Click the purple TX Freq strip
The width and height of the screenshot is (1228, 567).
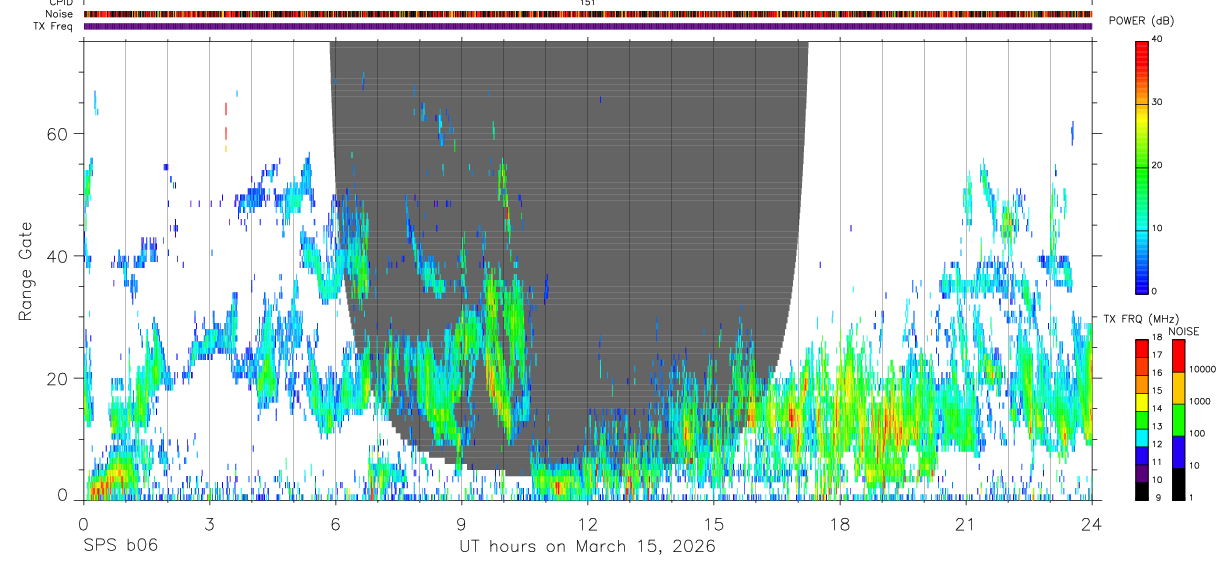[x=588, y=26]
